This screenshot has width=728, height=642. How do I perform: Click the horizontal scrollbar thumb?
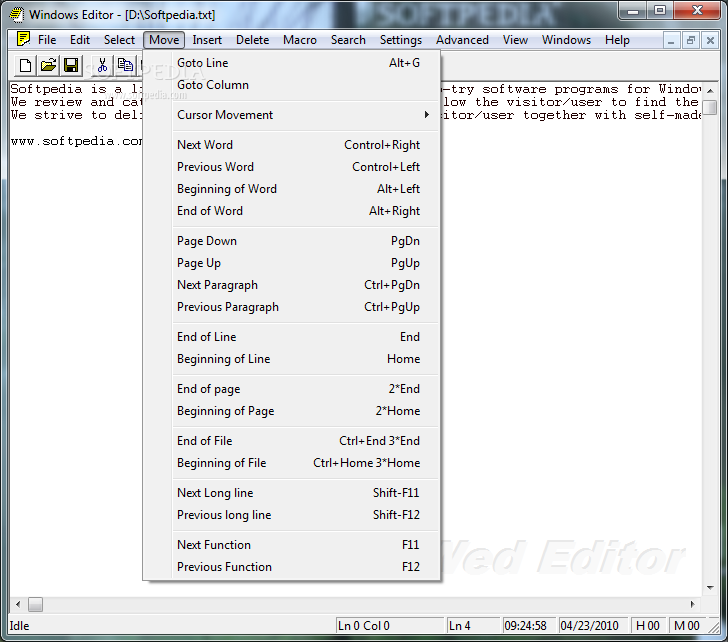35,604
